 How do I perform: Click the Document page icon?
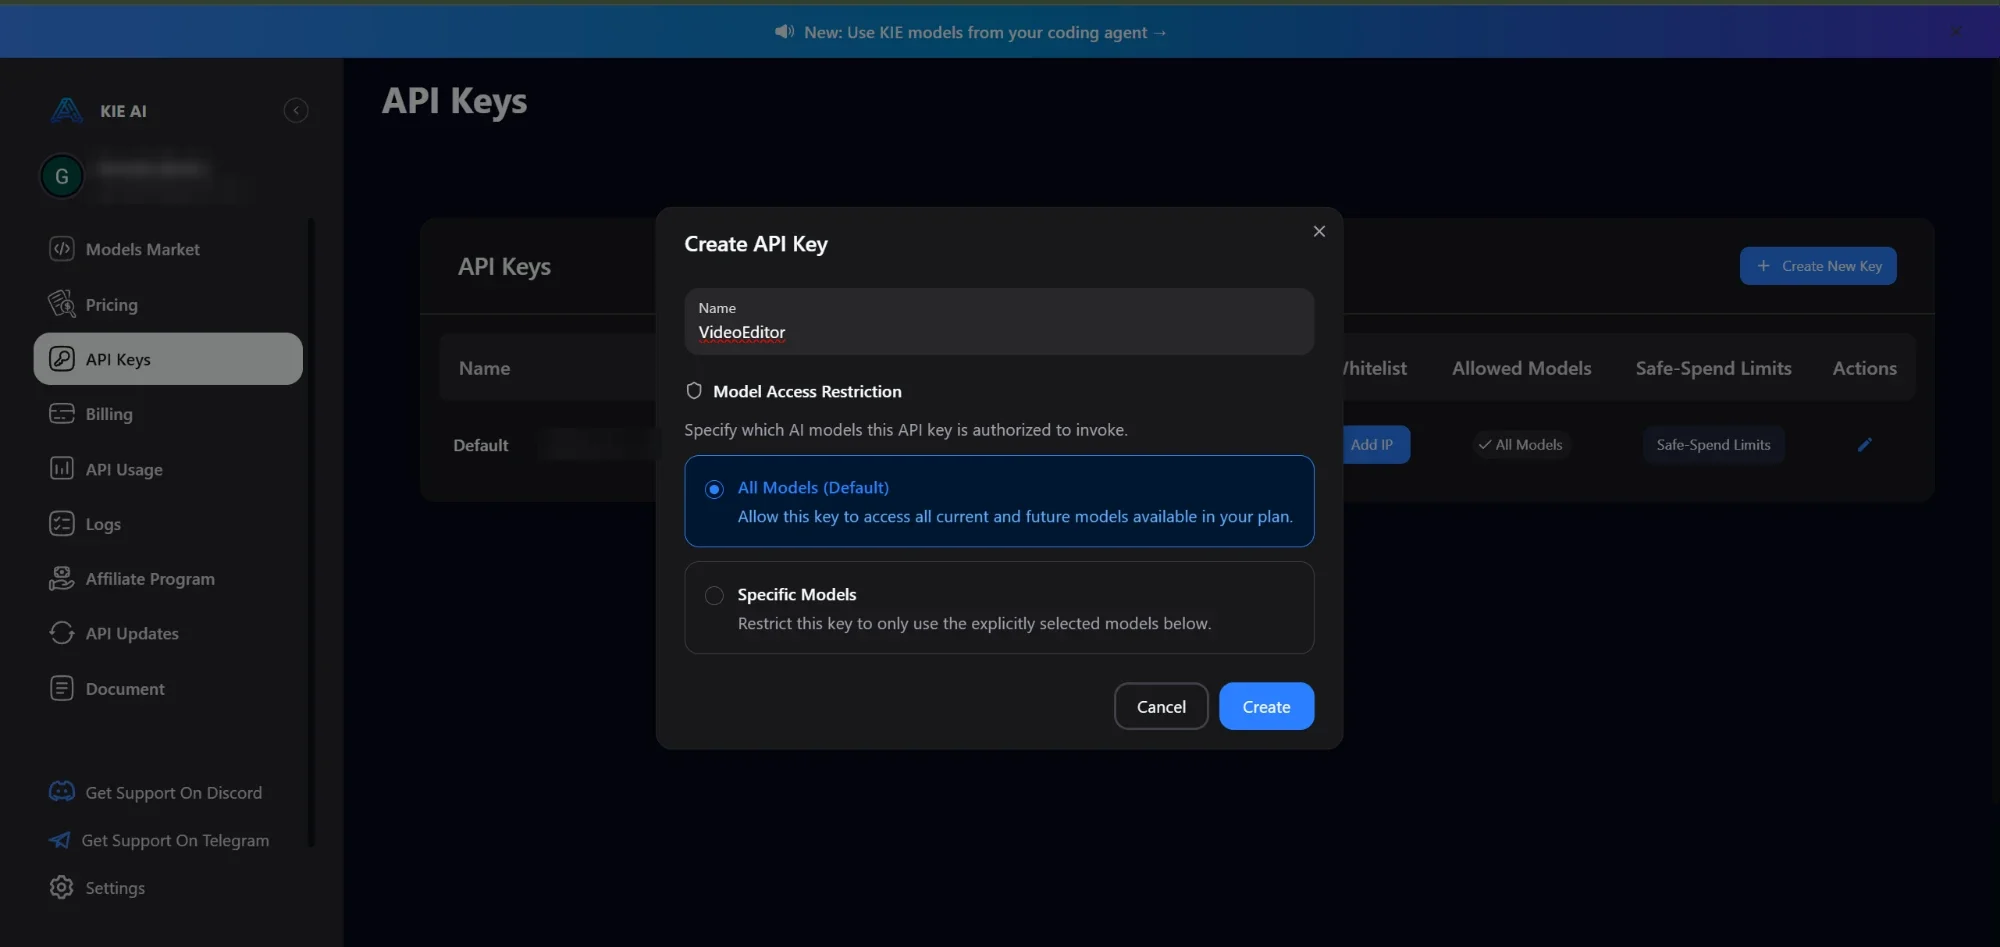pyautogui.click(x=62, y=688)
